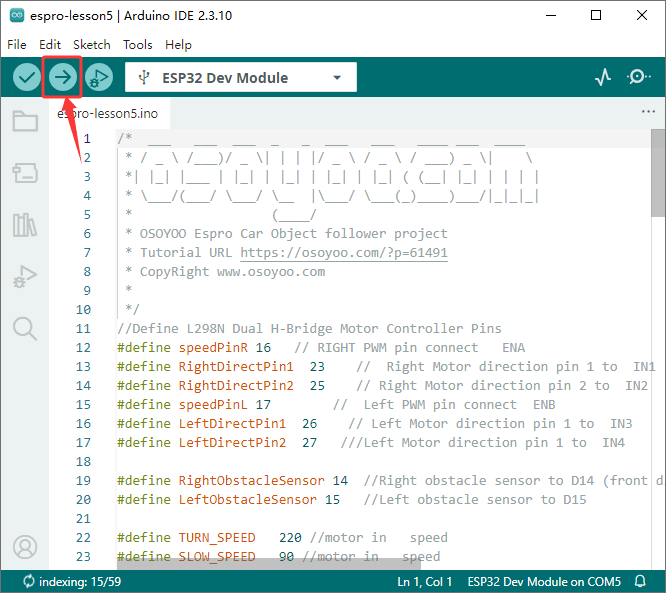Click 'LeftObstacleSensor' on line 20
The height and width of the screenshot is (593, 666).
click(x=248, y=500)
